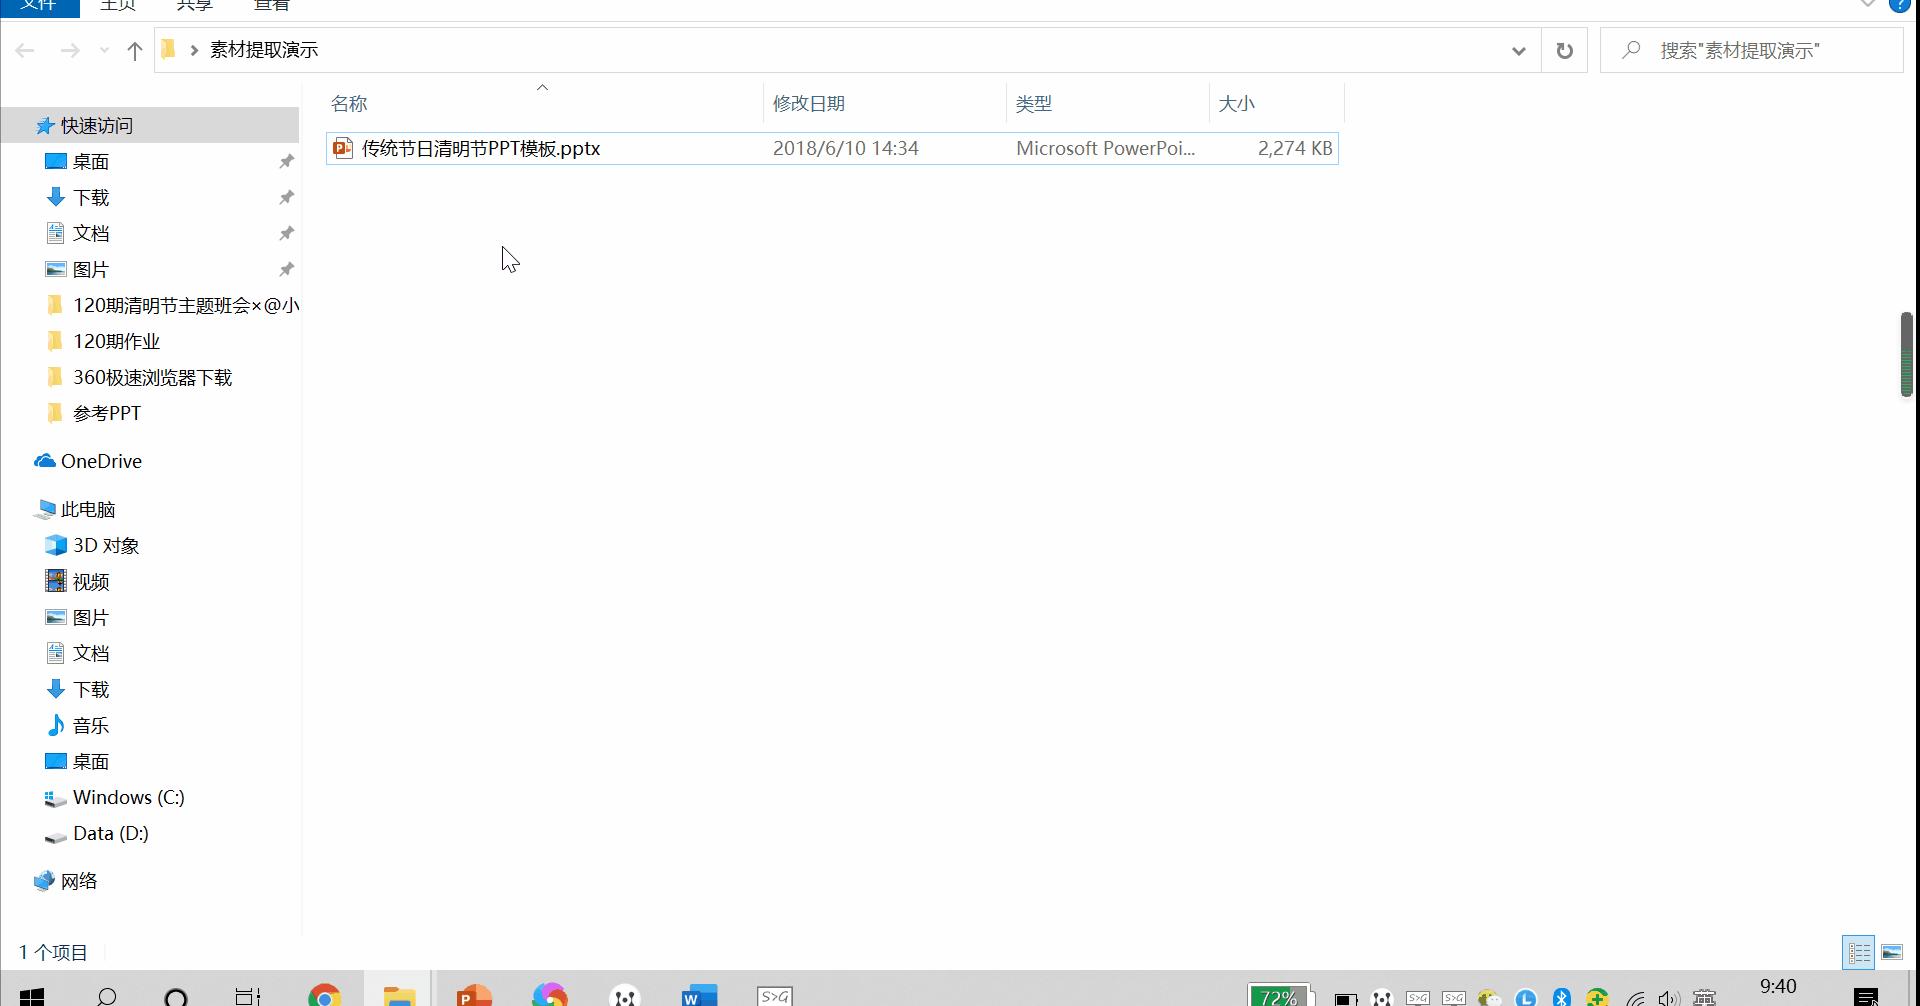Open the 主页 ribbon tab
The height and width of the screenshot is (1006, 1920).
pyautogui.click(x=118, y=6)
